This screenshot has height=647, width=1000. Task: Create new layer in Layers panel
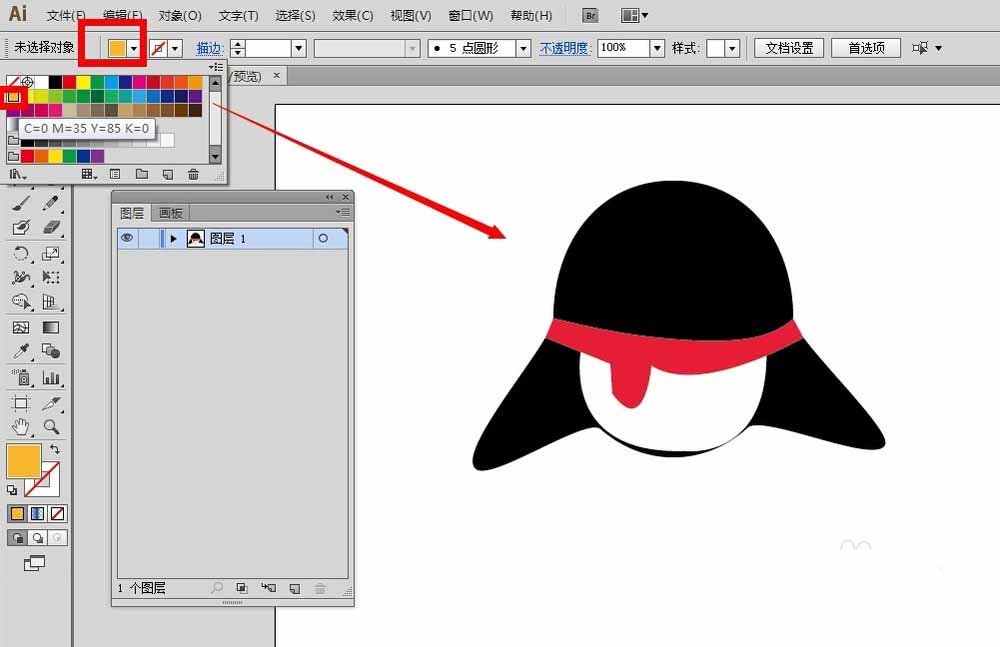(x=295, y=588)
